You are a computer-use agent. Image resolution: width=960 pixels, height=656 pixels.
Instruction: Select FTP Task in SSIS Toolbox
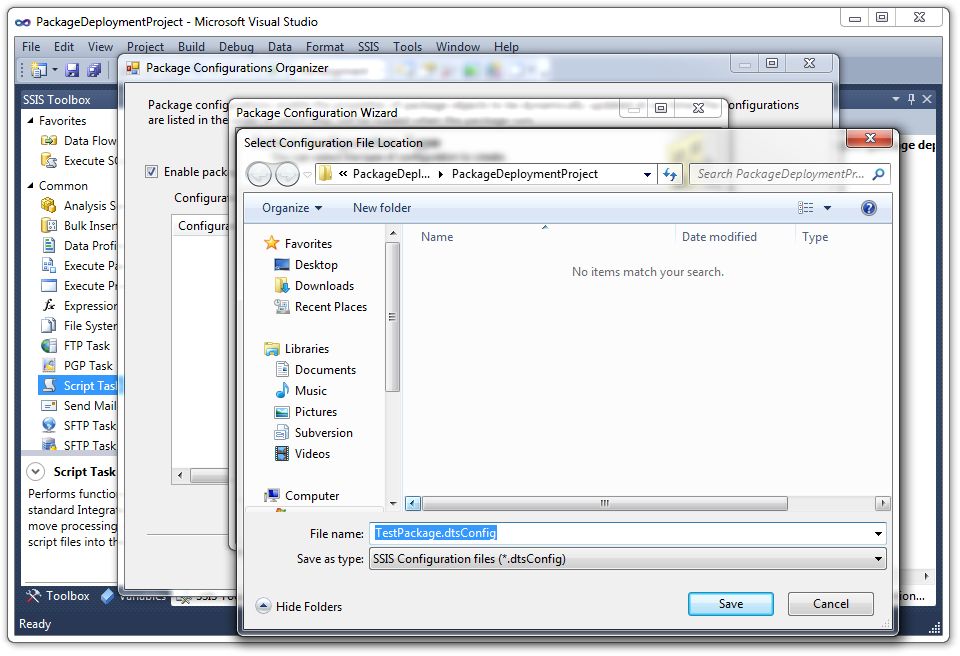(76, 345)
